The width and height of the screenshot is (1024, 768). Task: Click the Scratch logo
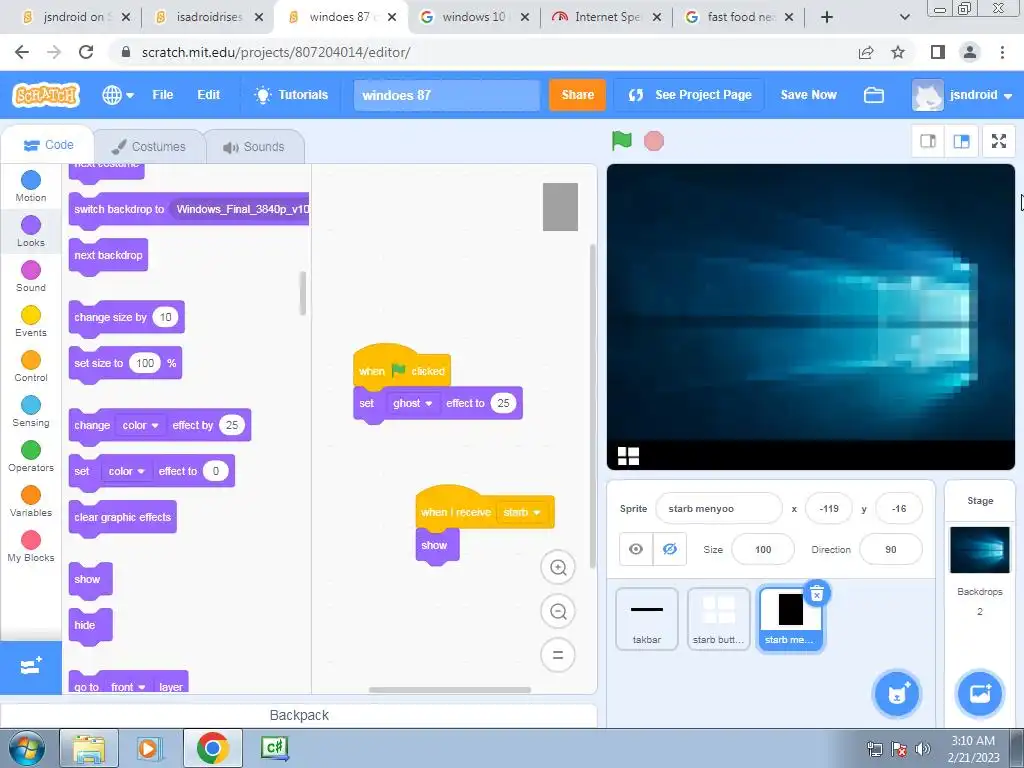tap(46, 95)
